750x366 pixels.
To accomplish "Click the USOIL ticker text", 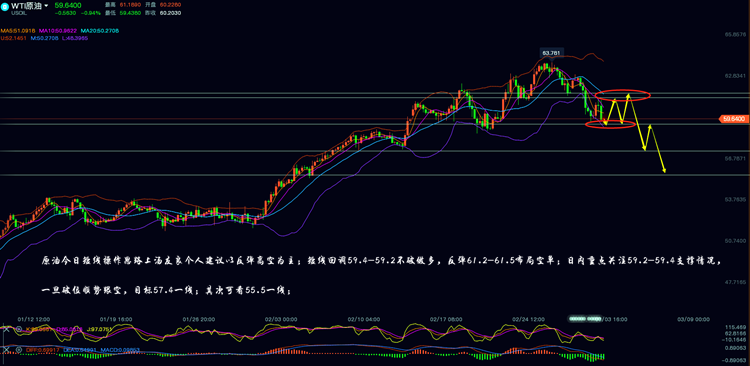I will (x=19, y=13).
